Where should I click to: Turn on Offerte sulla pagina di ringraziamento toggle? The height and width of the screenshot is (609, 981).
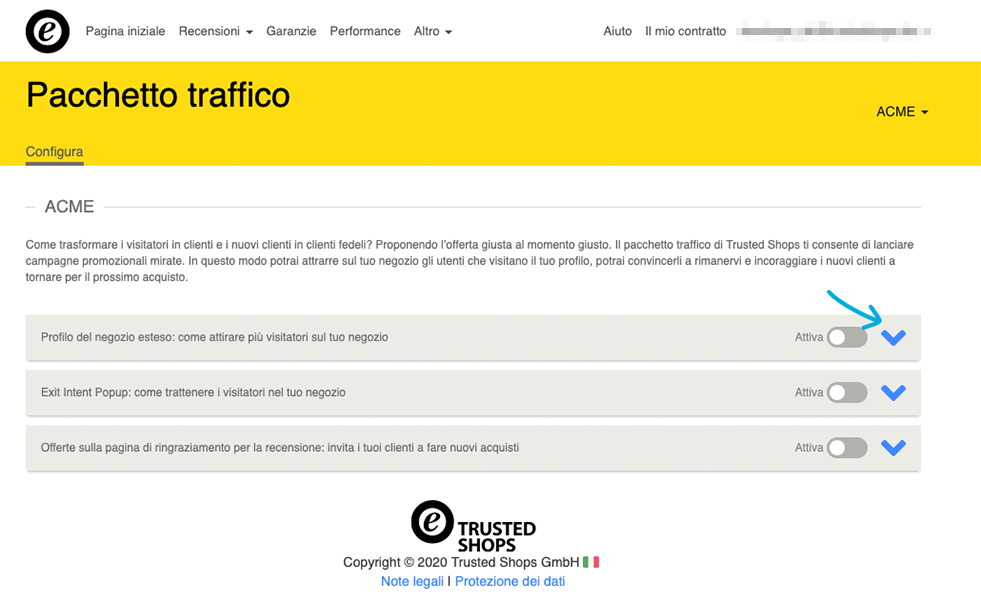(x=846, y=448)
